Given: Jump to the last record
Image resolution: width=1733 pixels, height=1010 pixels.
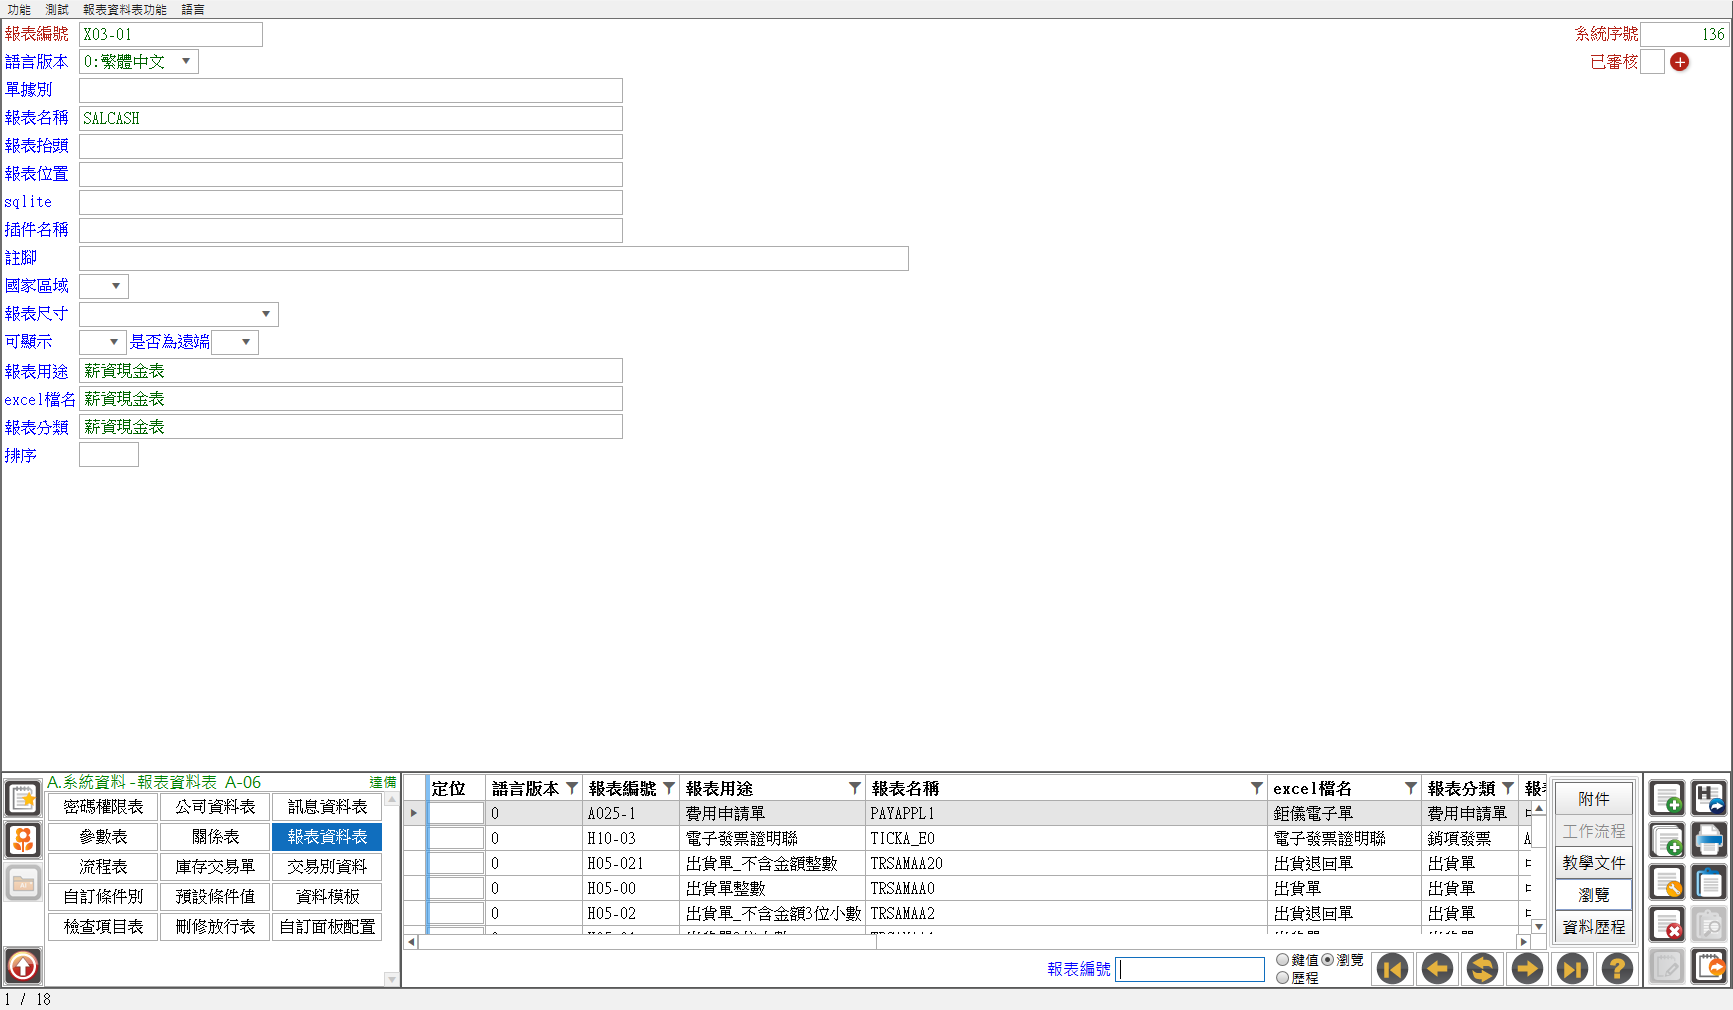Looking at the screenshot, I should coord(1573,969).
